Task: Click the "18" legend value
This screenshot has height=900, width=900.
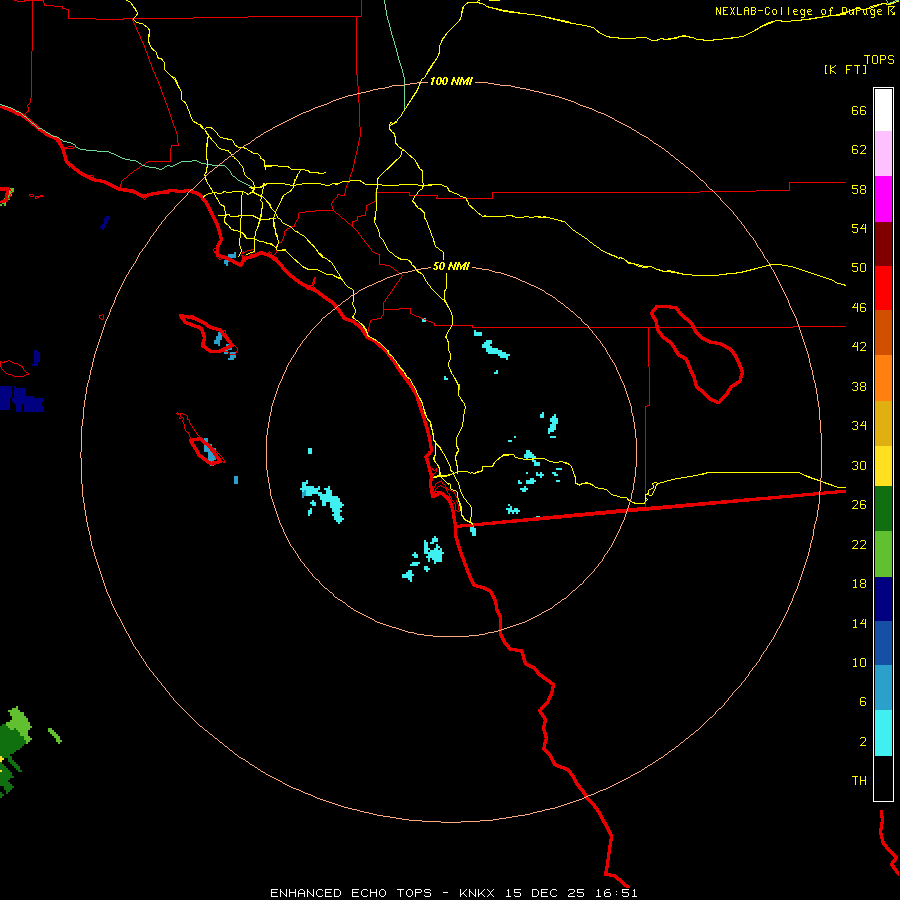Action: [859, 584]
